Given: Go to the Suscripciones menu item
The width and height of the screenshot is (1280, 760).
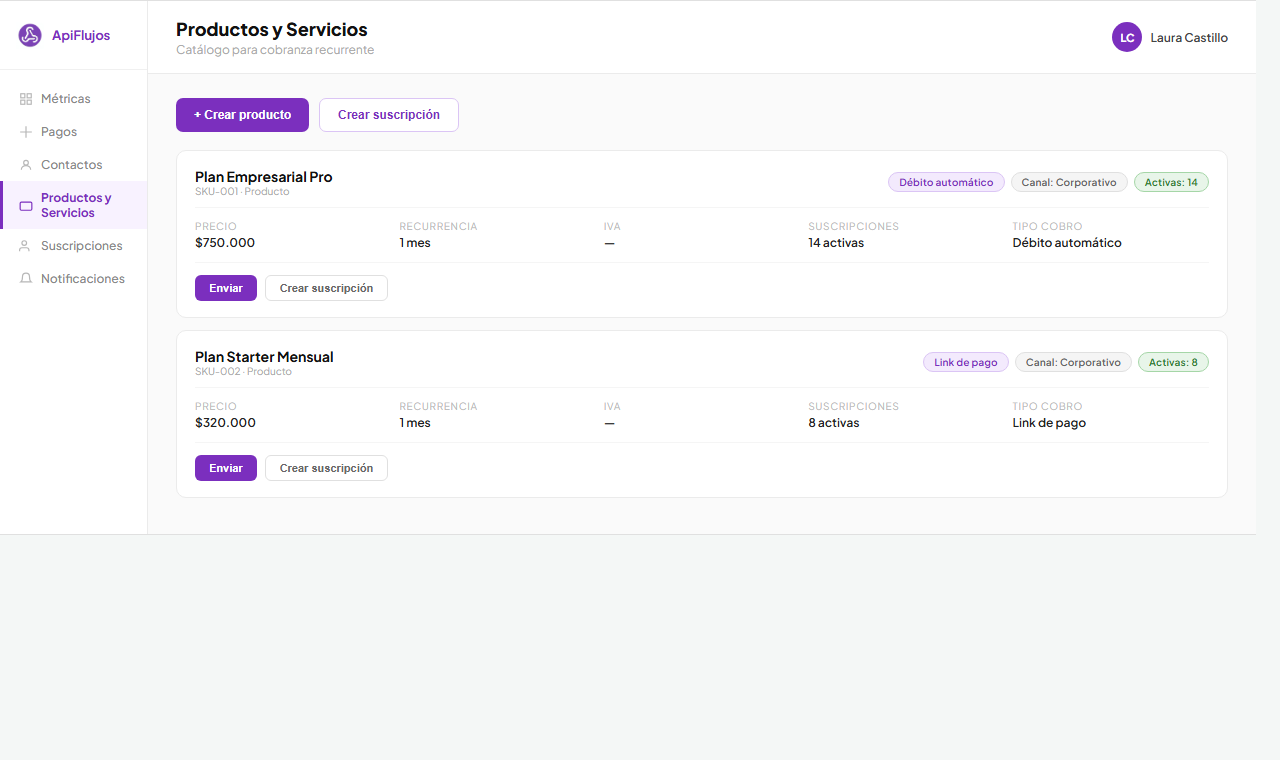Looking at the screenshot, I should (82, 246).
